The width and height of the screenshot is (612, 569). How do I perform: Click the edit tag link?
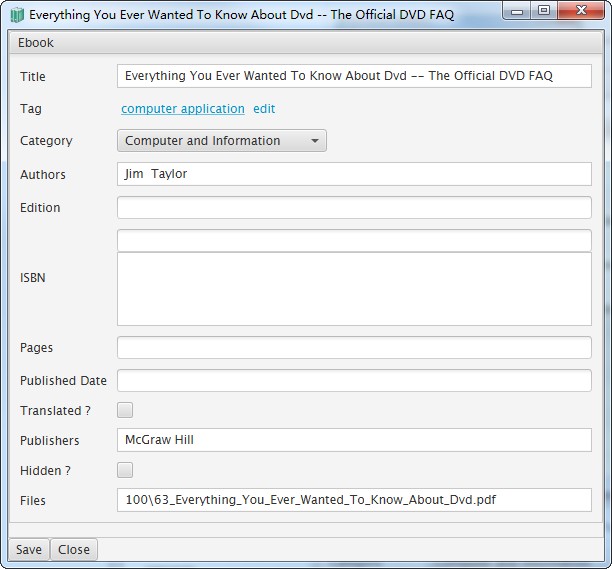click(264, 108)
